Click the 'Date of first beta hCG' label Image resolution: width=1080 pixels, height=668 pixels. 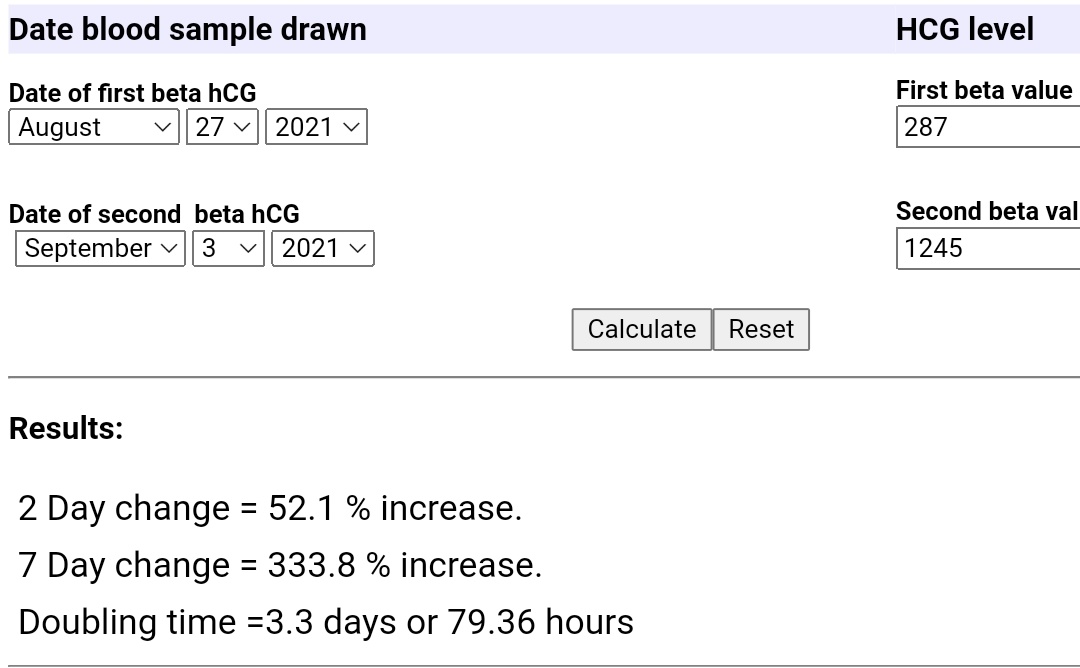pos(132,93)
